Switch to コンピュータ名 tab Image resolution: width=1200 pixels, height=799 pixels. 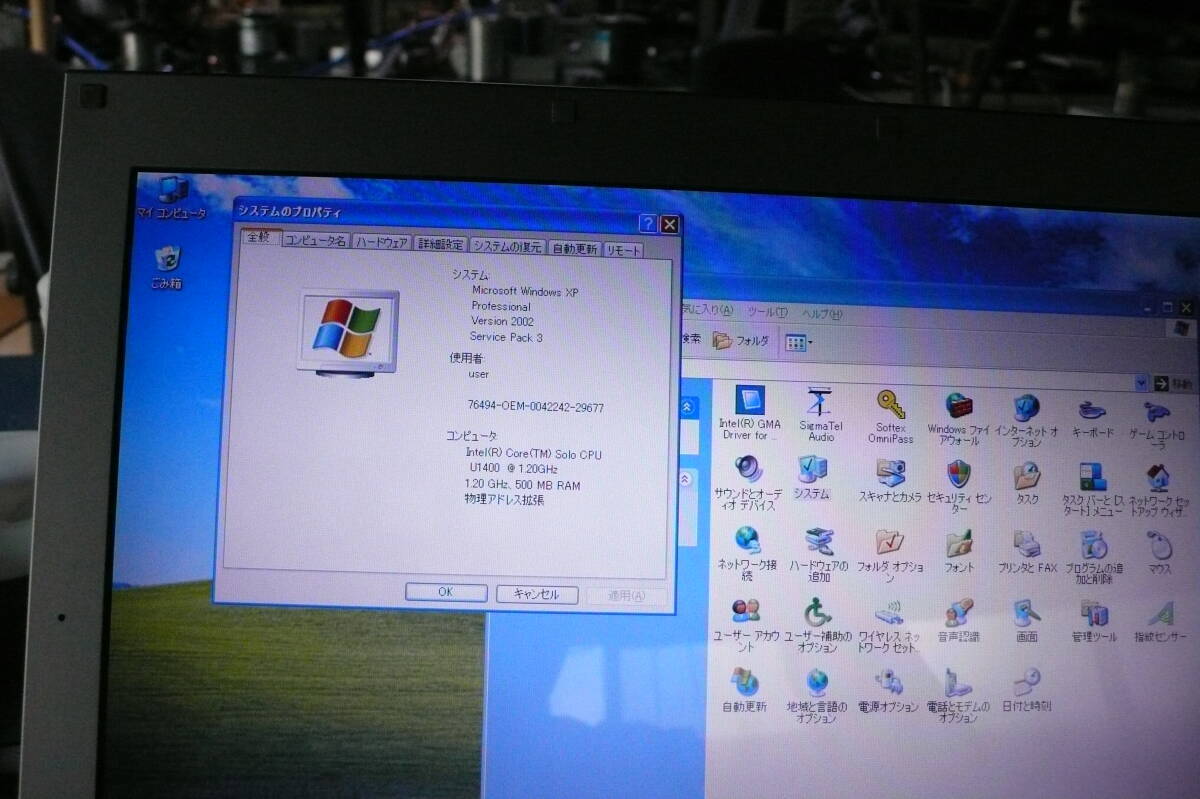(315, 241)
